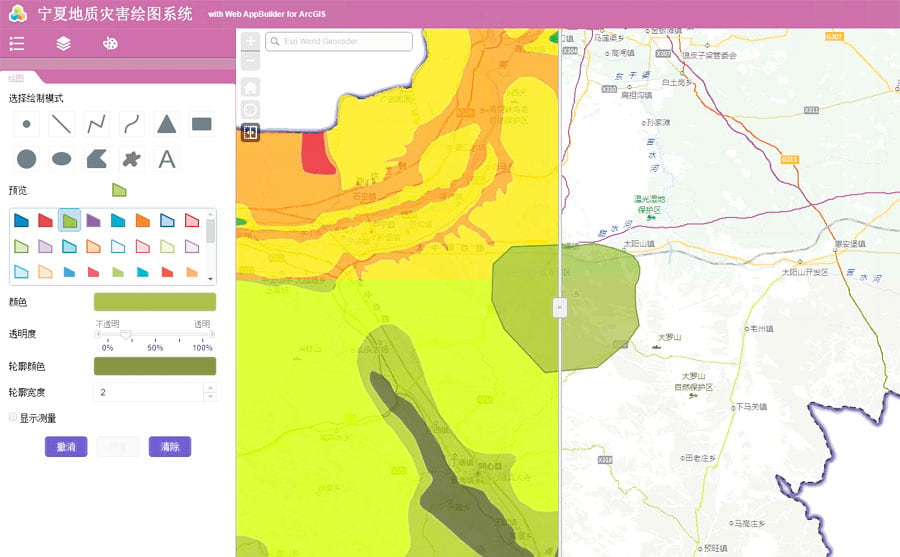Open the 颜色 fill color swatch

[x=155, y=302]
